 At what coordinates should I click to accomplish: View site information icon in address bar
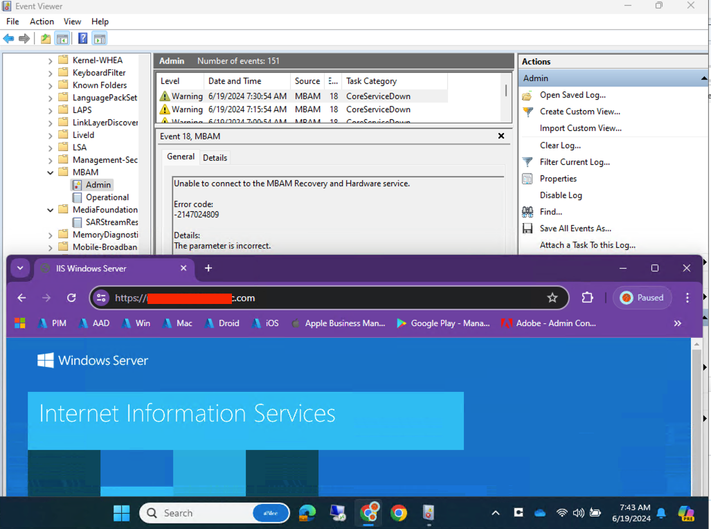tap(101, 298)
